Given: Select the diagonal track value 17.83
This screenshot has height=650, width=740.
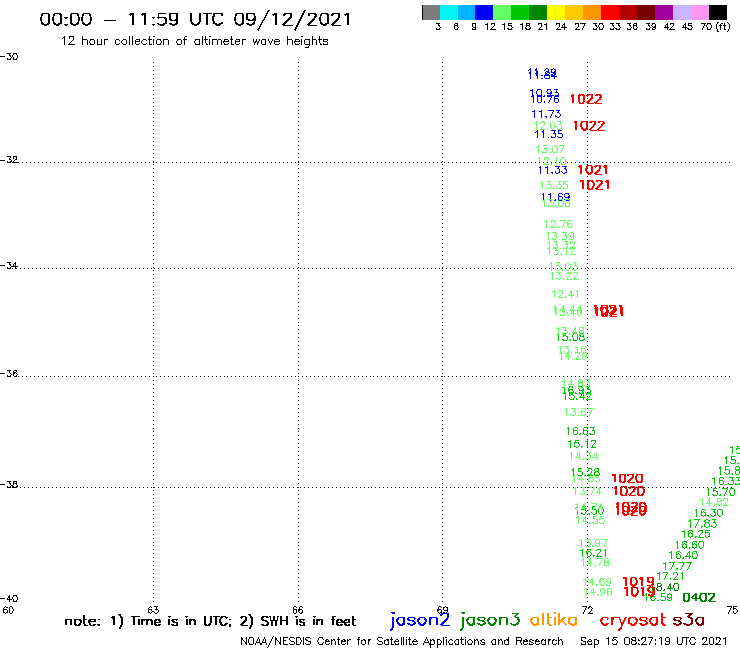Looking at the screenshot, I should (x=702, y=524).
